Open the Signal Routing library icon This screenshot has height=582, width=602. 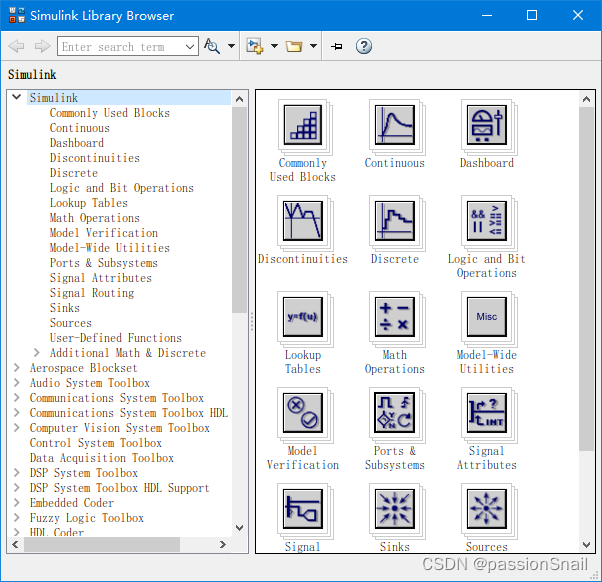click(x=303, y=509)
